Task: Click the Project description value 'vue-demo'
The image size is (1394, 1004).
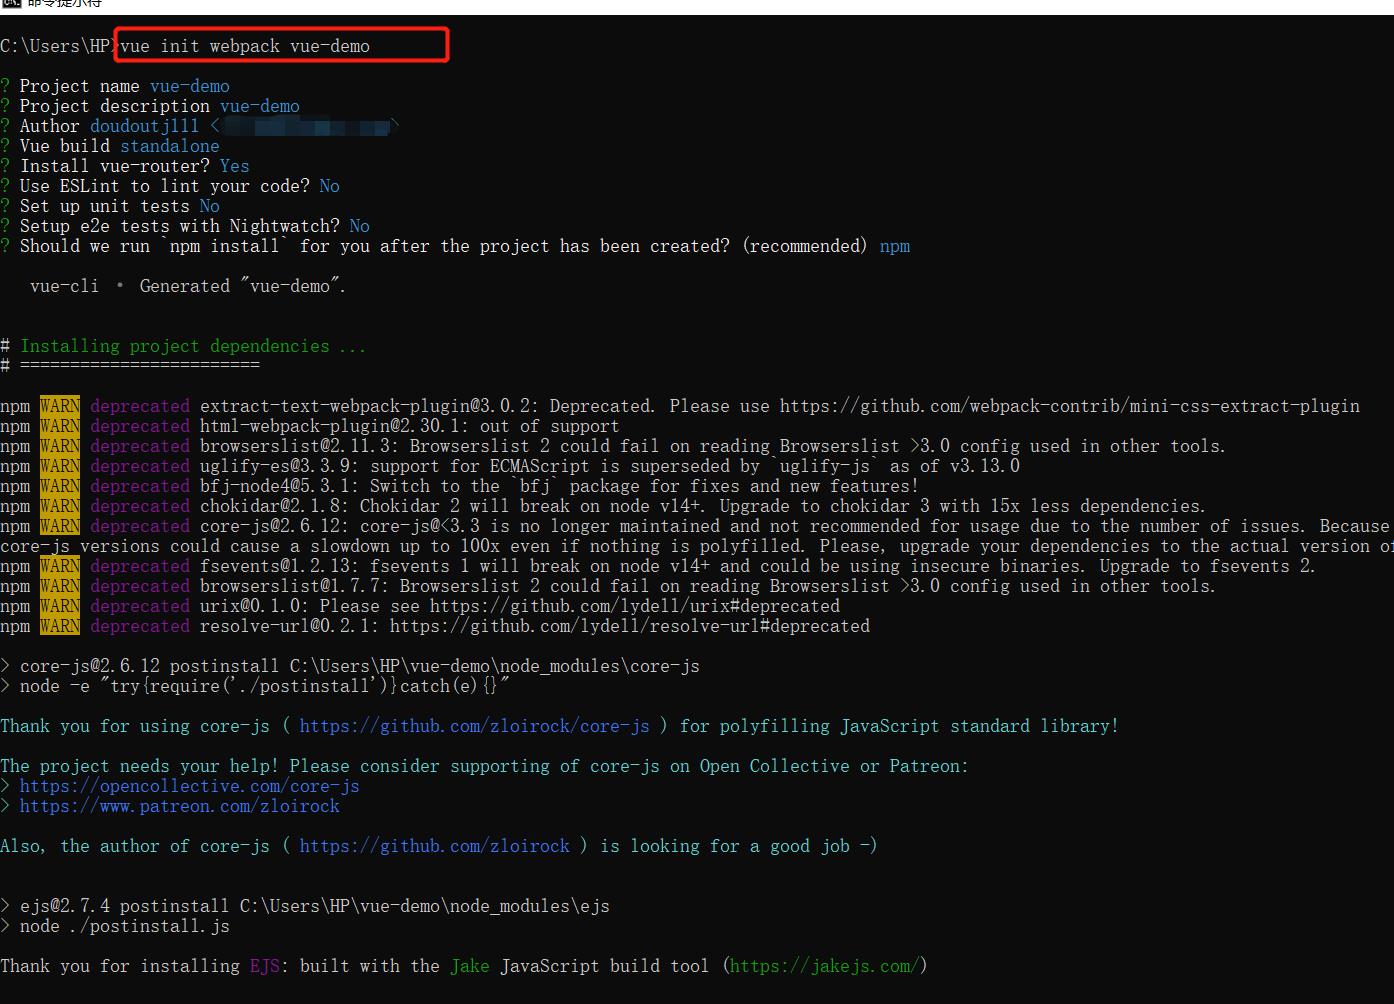Action: click(x=260, y=106)
